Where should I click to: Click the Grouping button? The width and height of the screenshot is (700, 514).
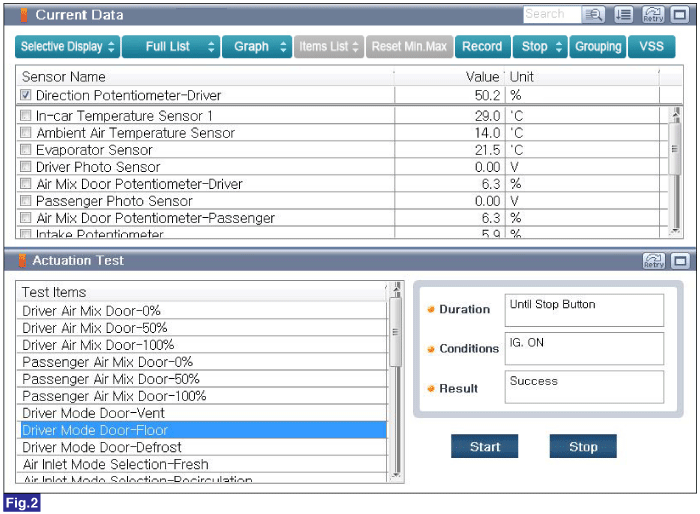598,47
